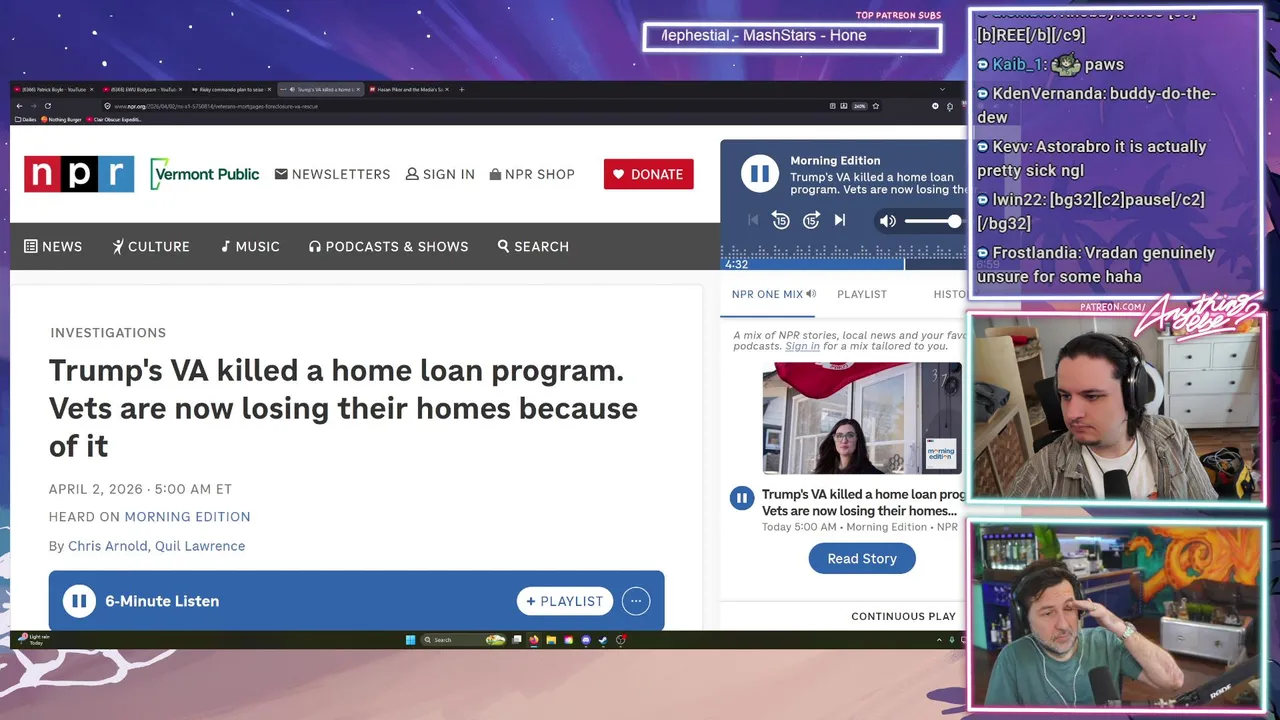
Task: Pause the Morning Edition player
Action: click(760, 174)
